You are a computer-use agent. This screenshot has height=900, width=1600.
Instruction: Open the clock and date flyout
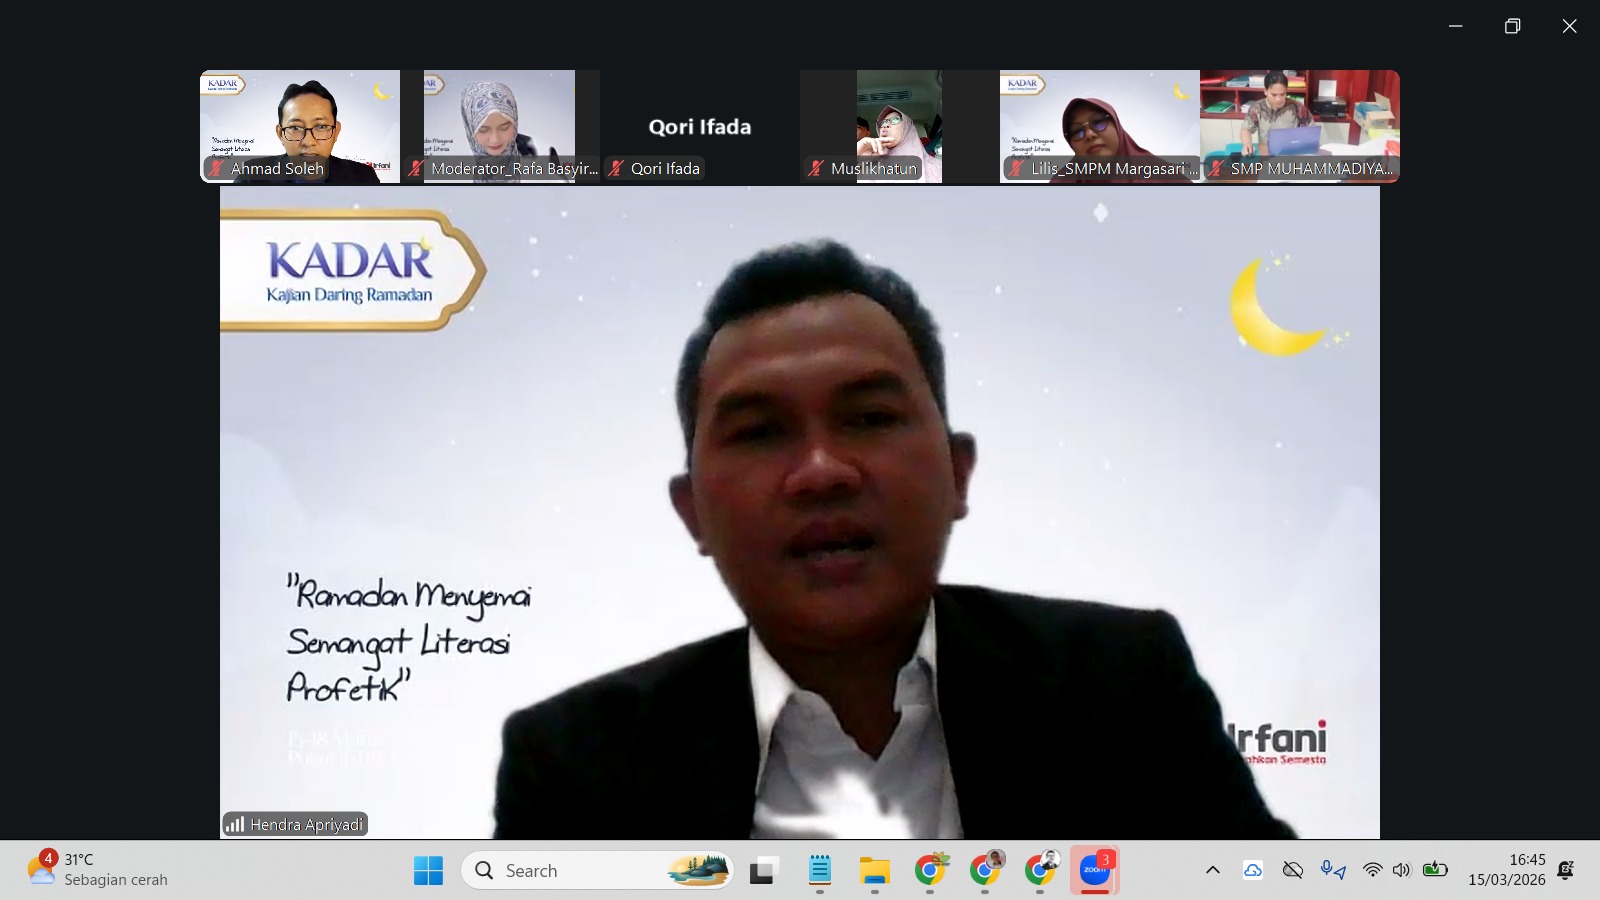pyautogui.click(x=1506, y=870)
